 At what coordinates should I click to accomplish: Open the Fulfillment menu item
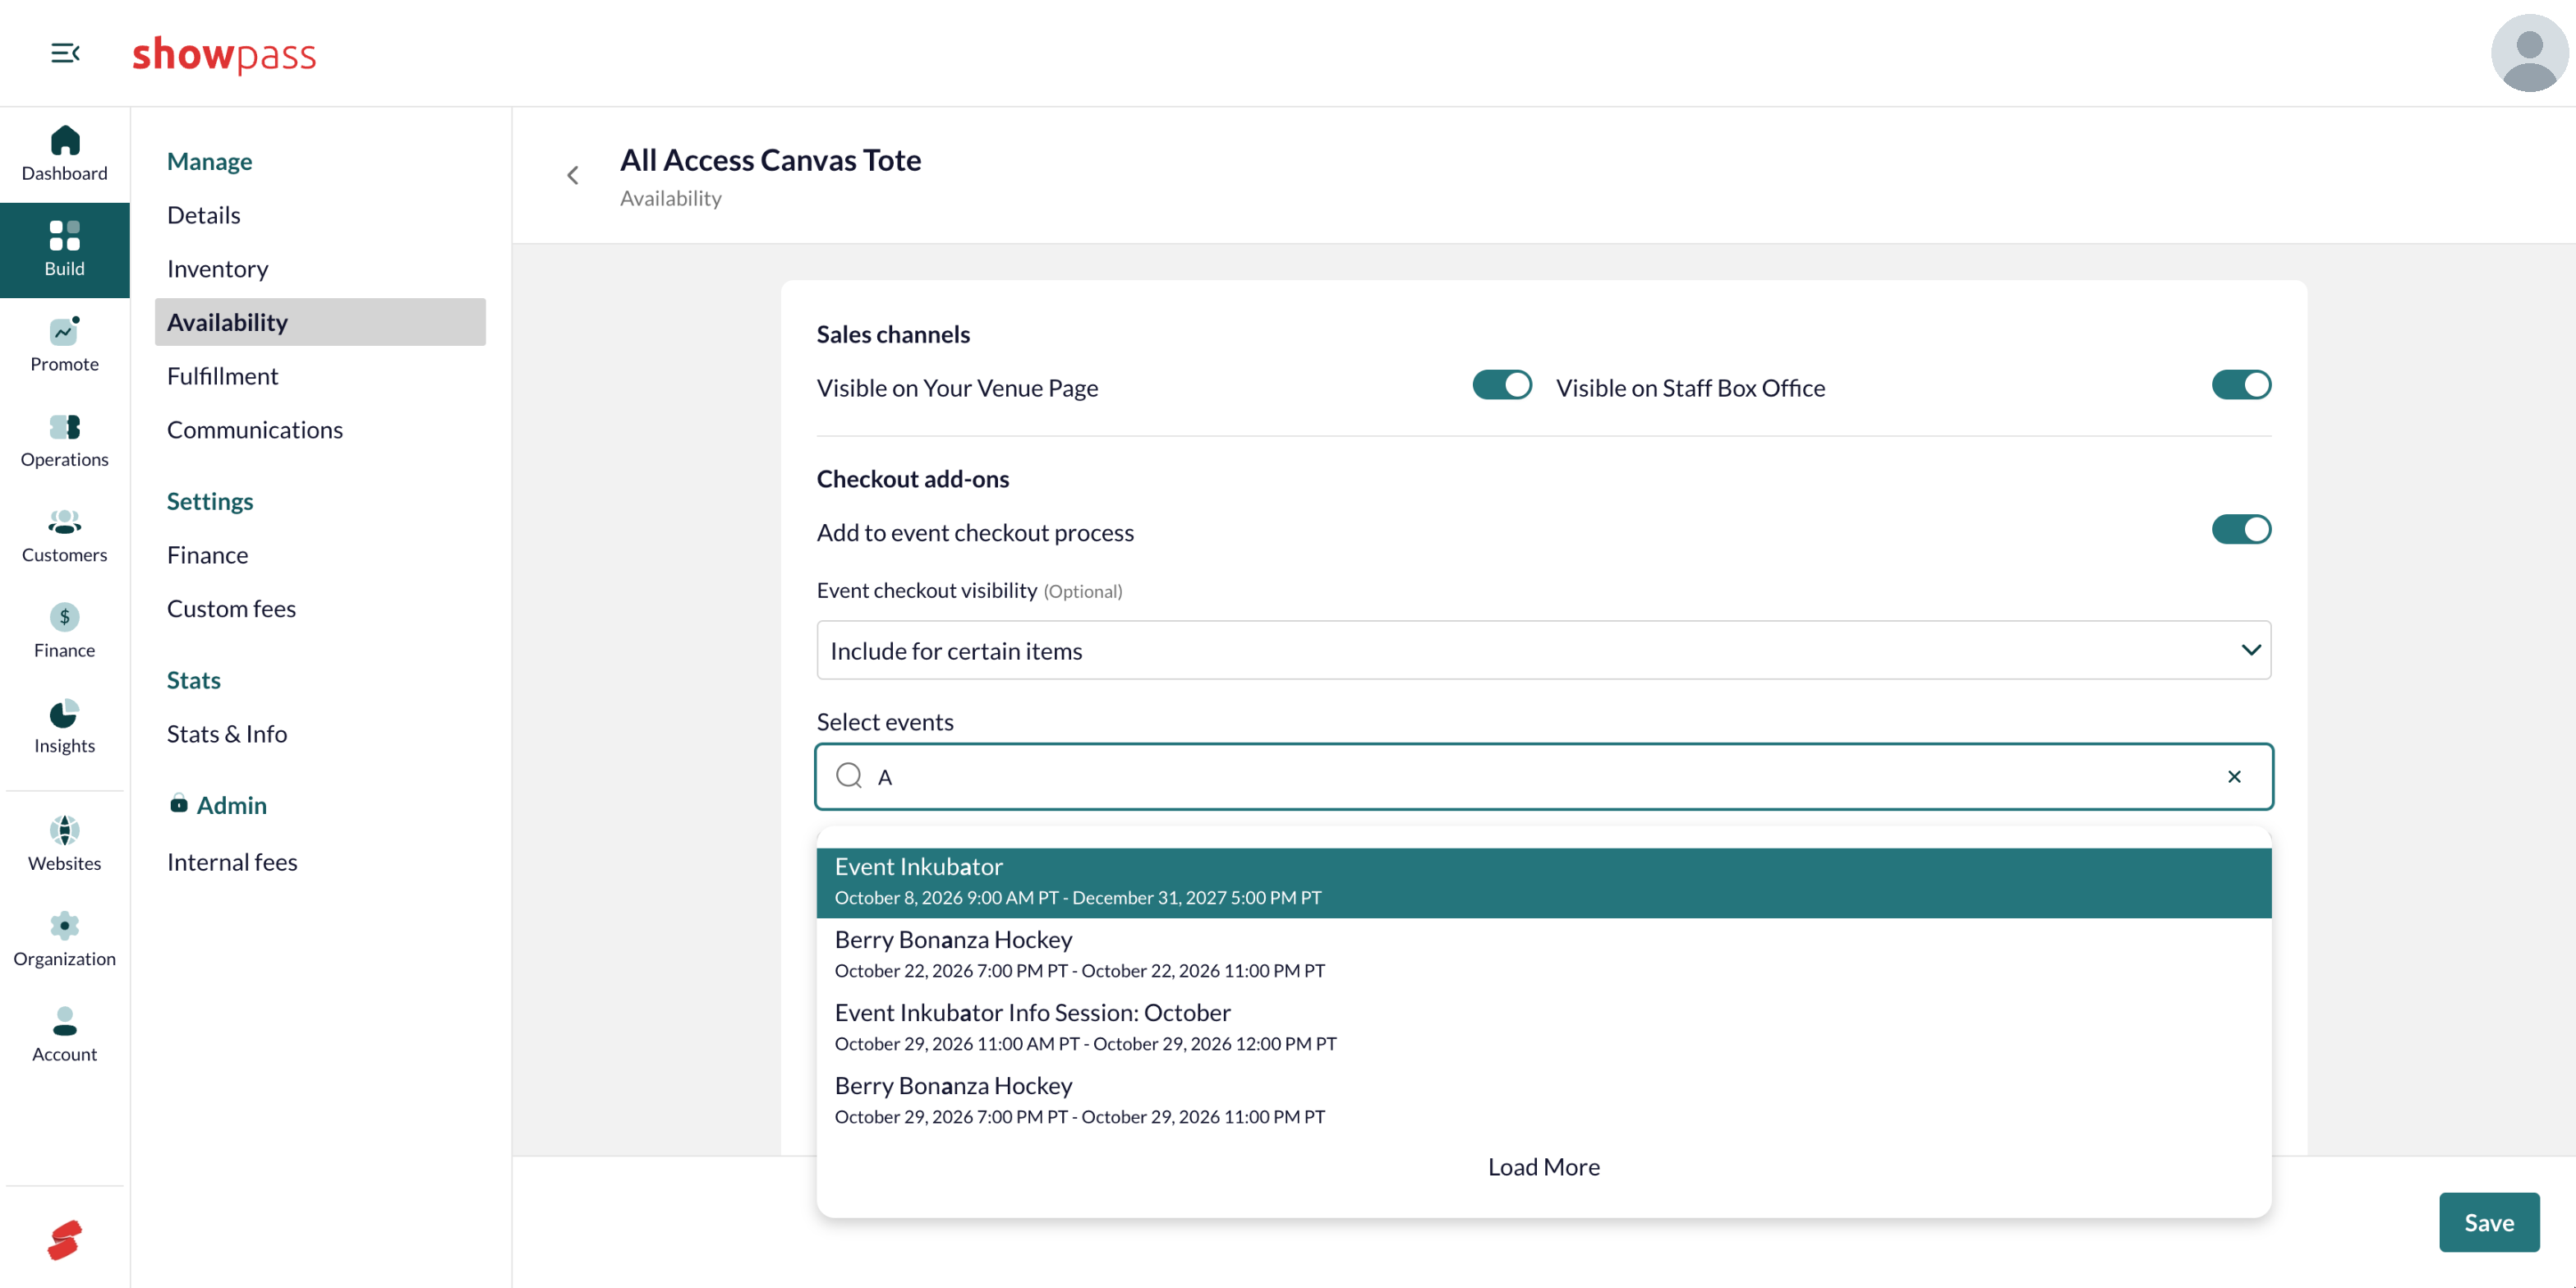(x=223, y=376)
